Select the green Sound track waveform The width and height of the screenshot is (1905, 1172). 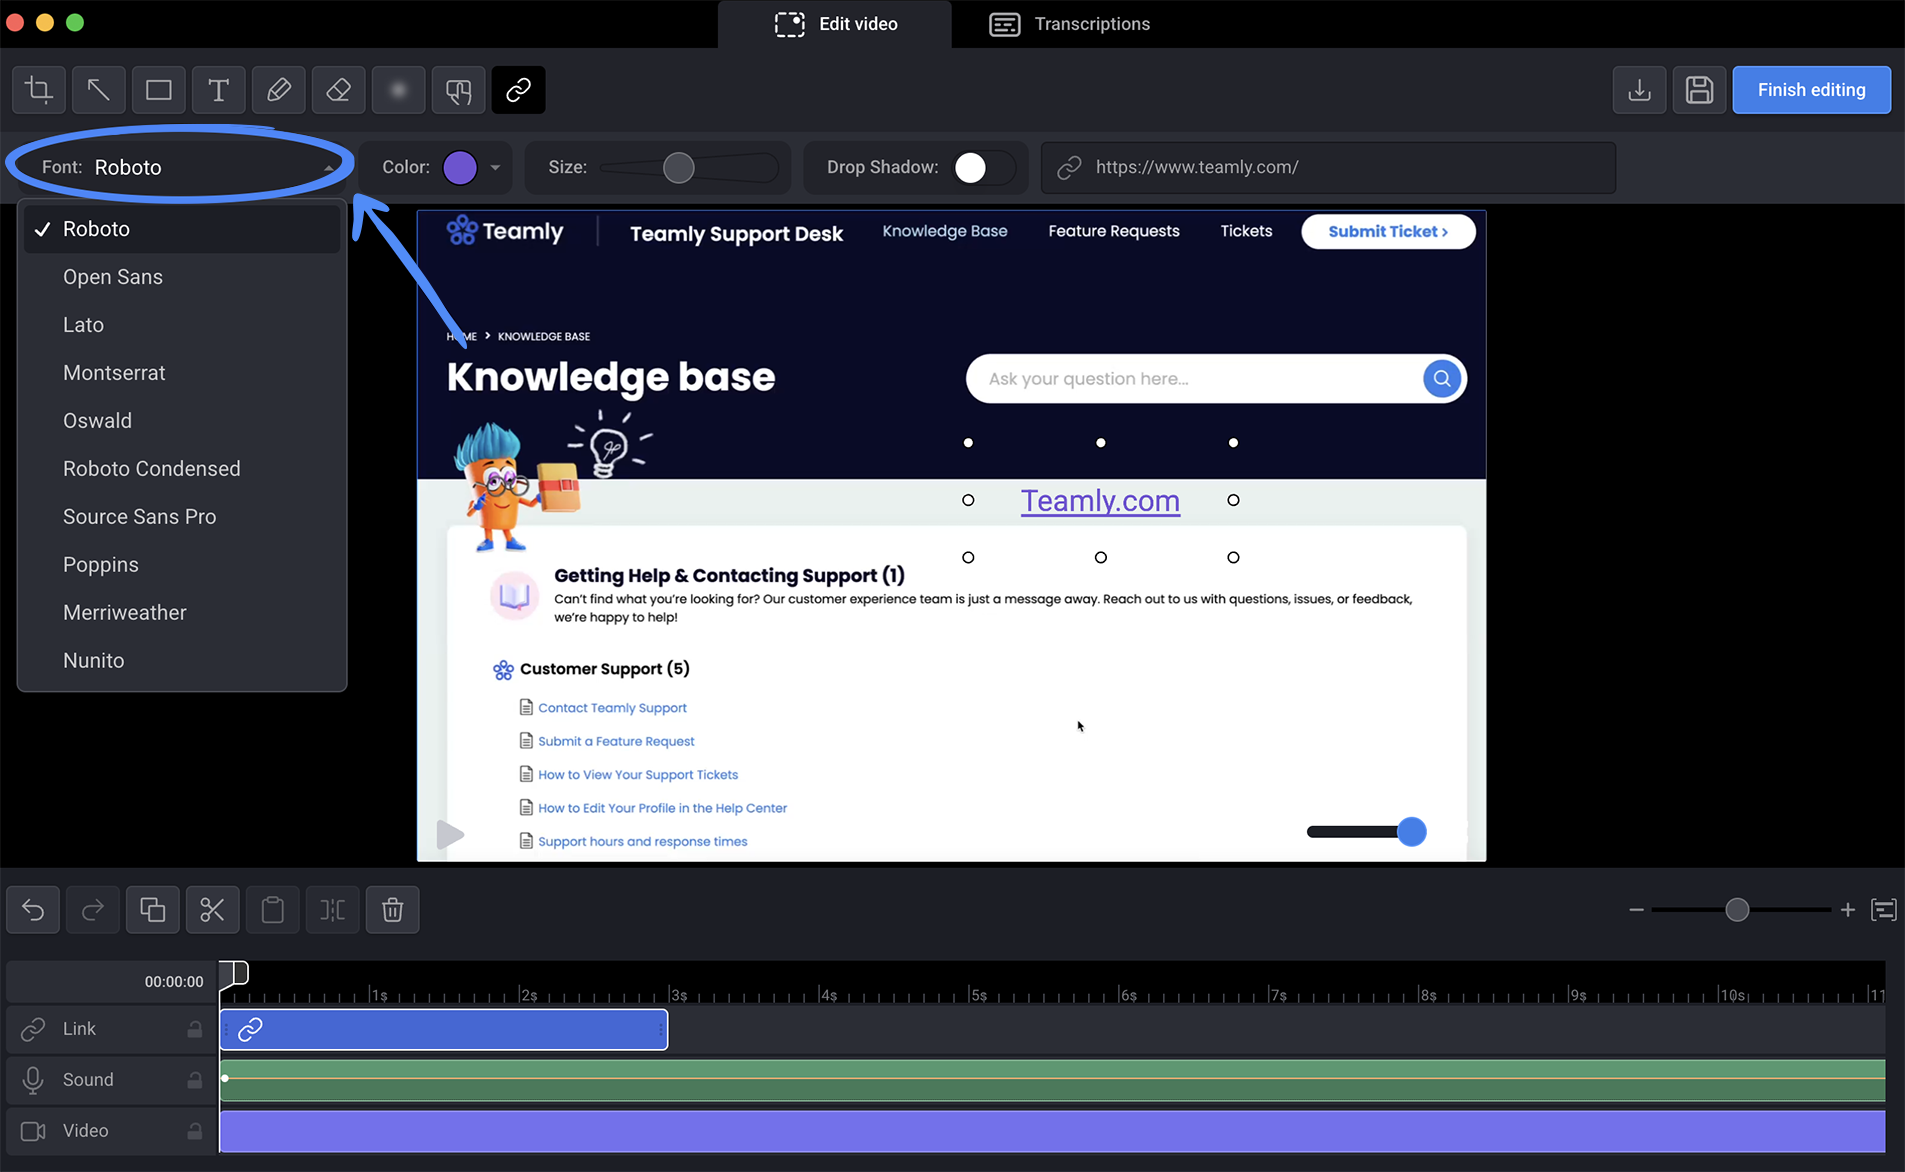pyautogui.click(x=1052, y=1080)
